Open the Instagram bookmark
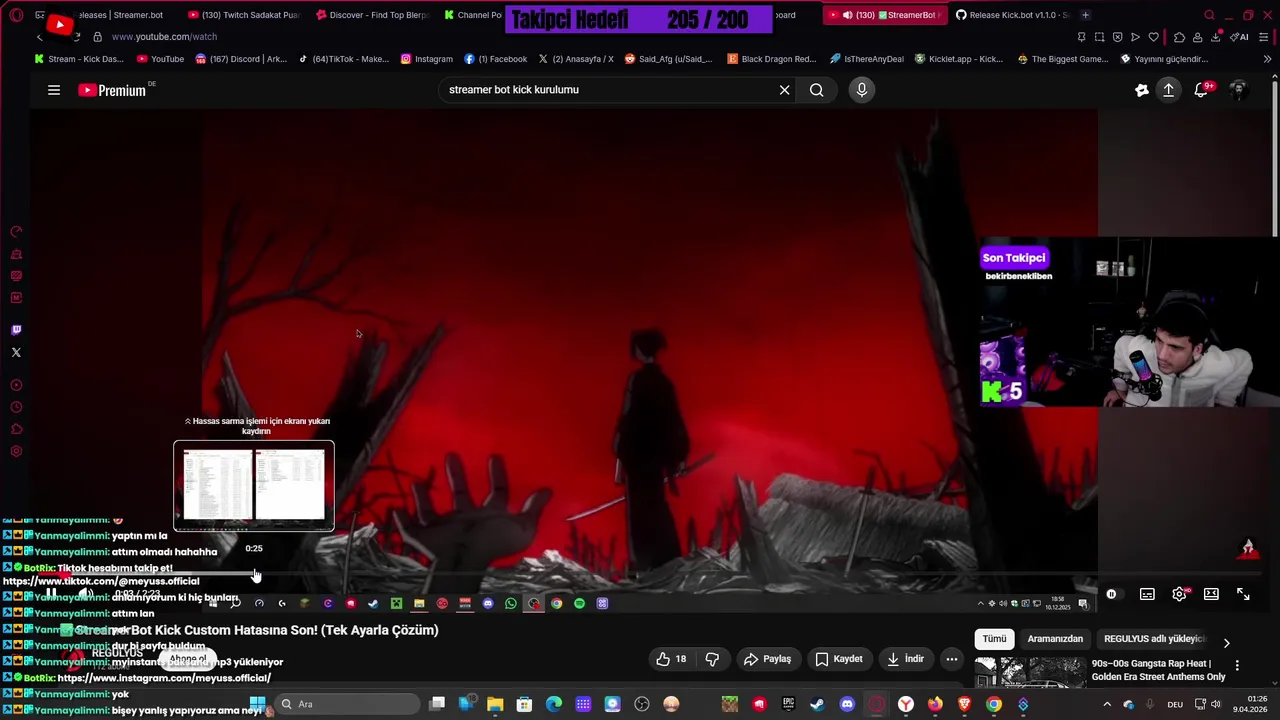Viewport: 1280px width, 720px height. [x=427, y=59]
